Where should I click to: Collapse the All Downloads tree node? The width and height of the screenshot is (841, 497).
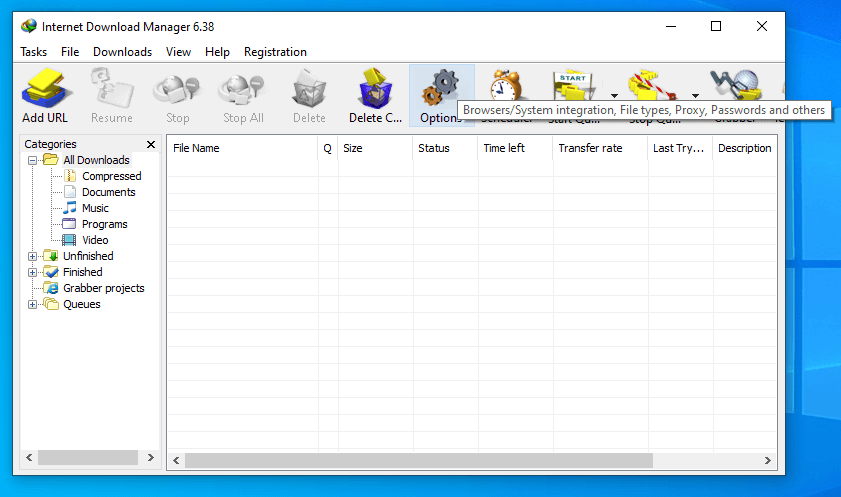pyautogui.click(x=33, y=160)
